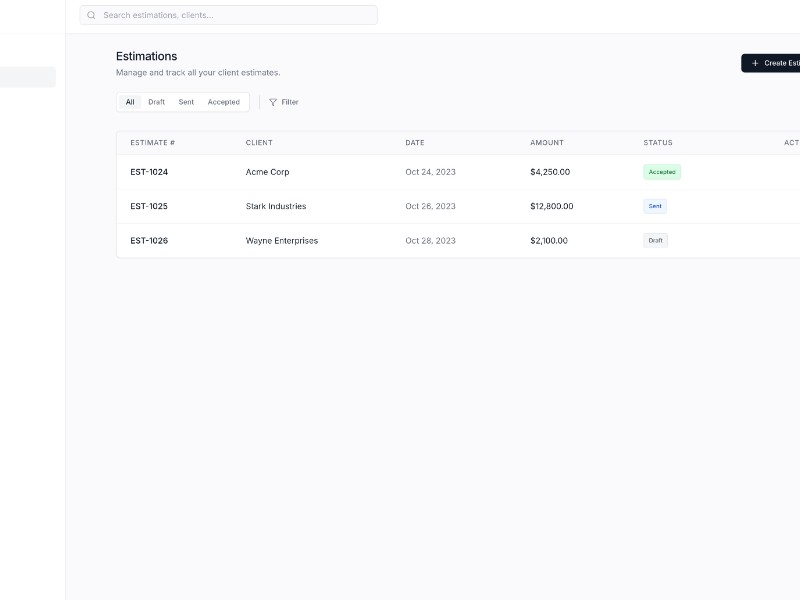Sort by the AMOUNT column header
This screenshot has height=600, width=800.
pos(547,142)
